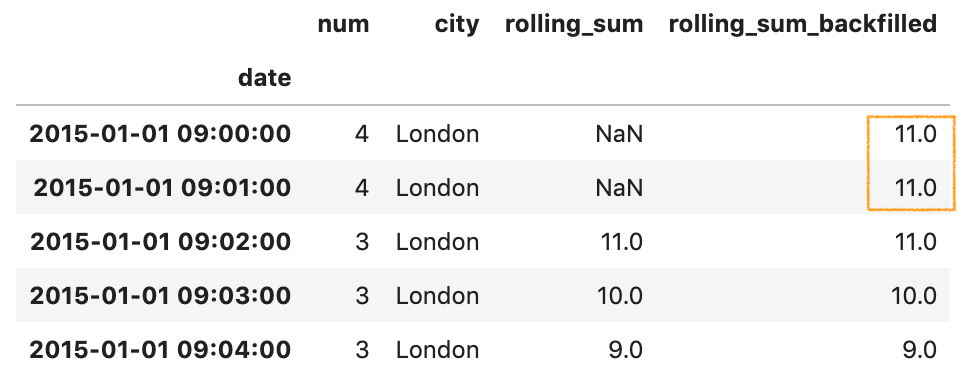Click London city cell in 09:04:00 row
The height and width of the screenshot is (388, 962).
[x=437, y=350]
